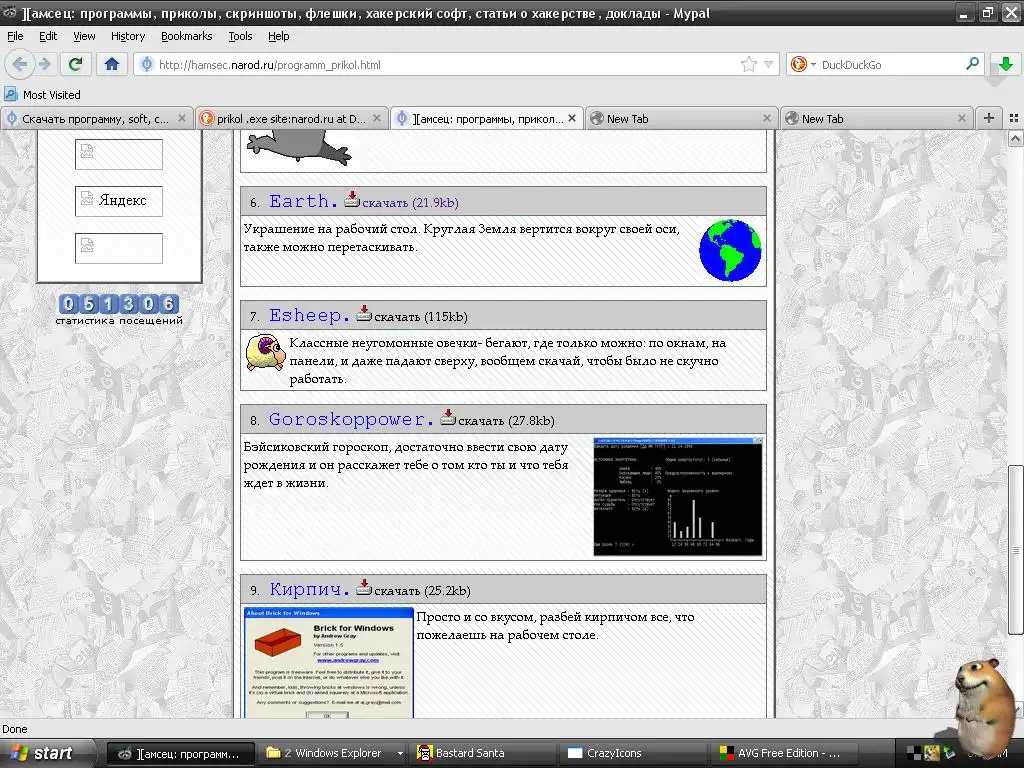Open the Goroskoppower console screenshot thumbnail

click(x=678, y=497)
